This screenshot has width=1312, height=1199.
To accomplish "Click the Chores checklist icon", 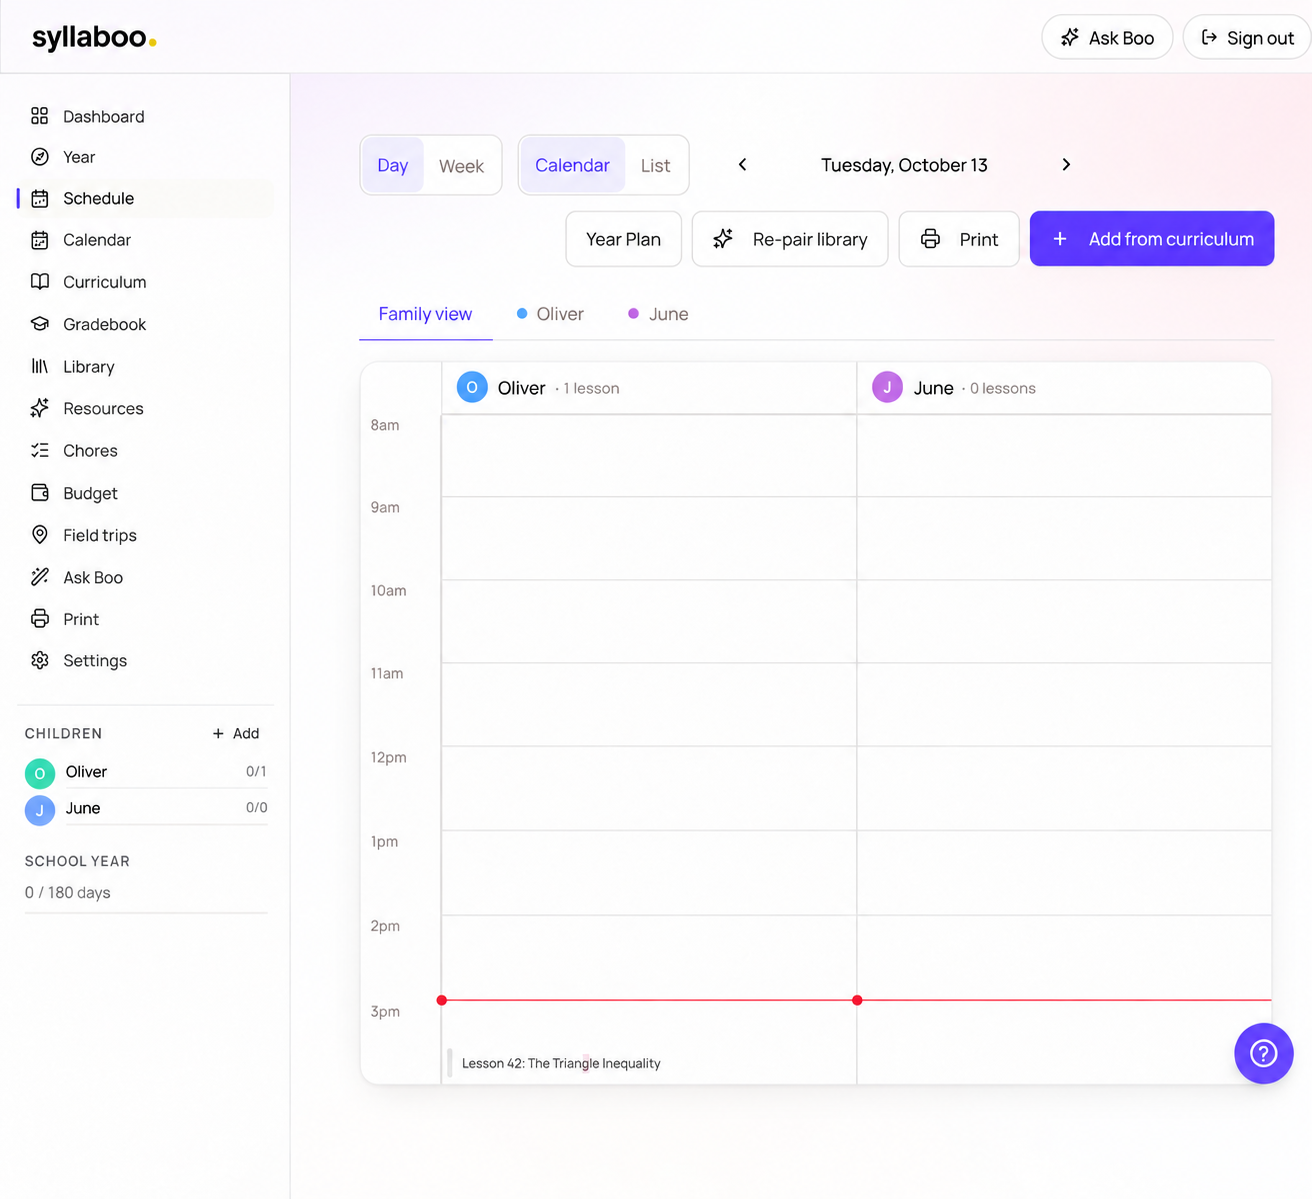I will [x=40, y=451].
